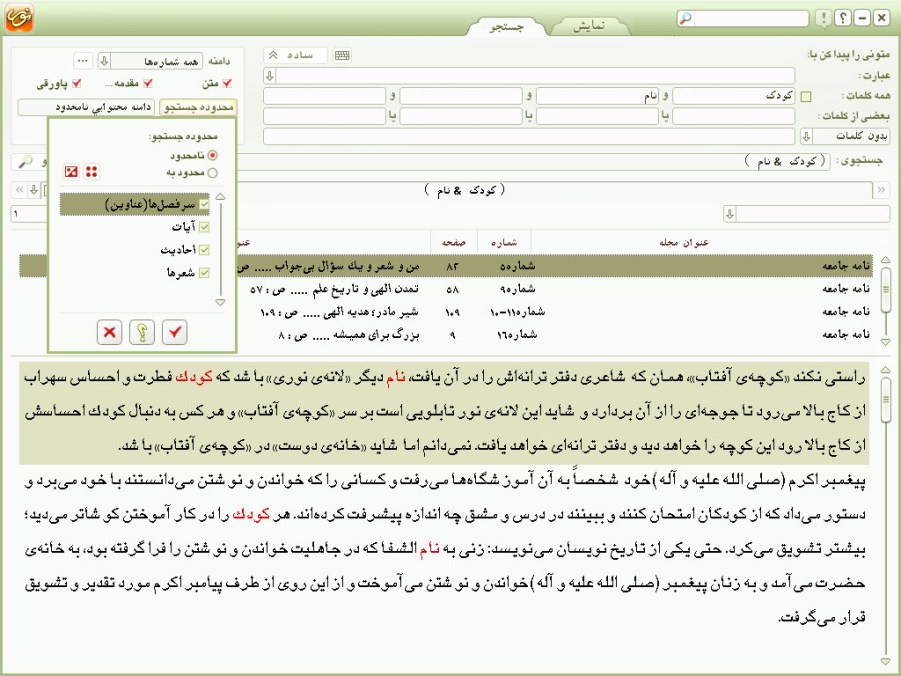The width and height of the screenshot is (901, 676).
Task: Click the input field containing نام
Action: pos(597,96)
